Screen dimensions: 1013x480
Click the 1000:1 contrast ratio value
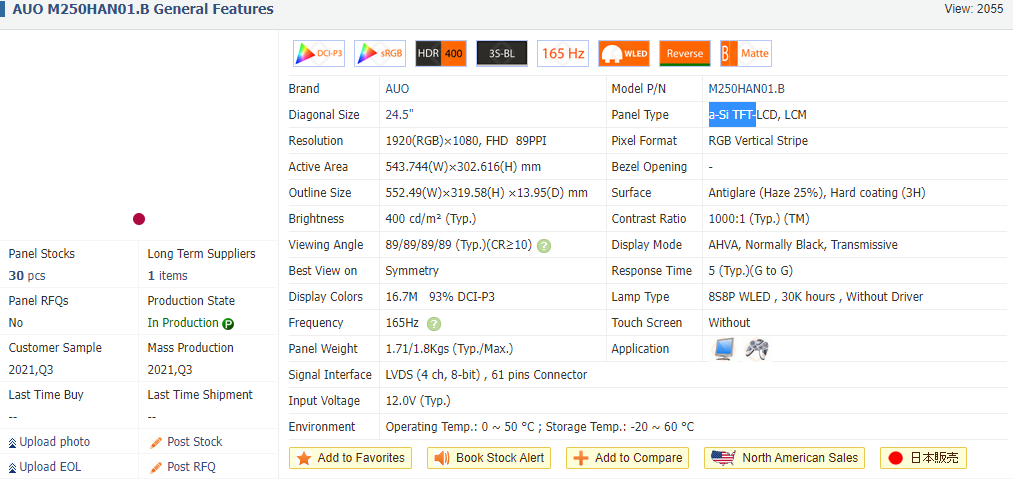pos(759,219)
